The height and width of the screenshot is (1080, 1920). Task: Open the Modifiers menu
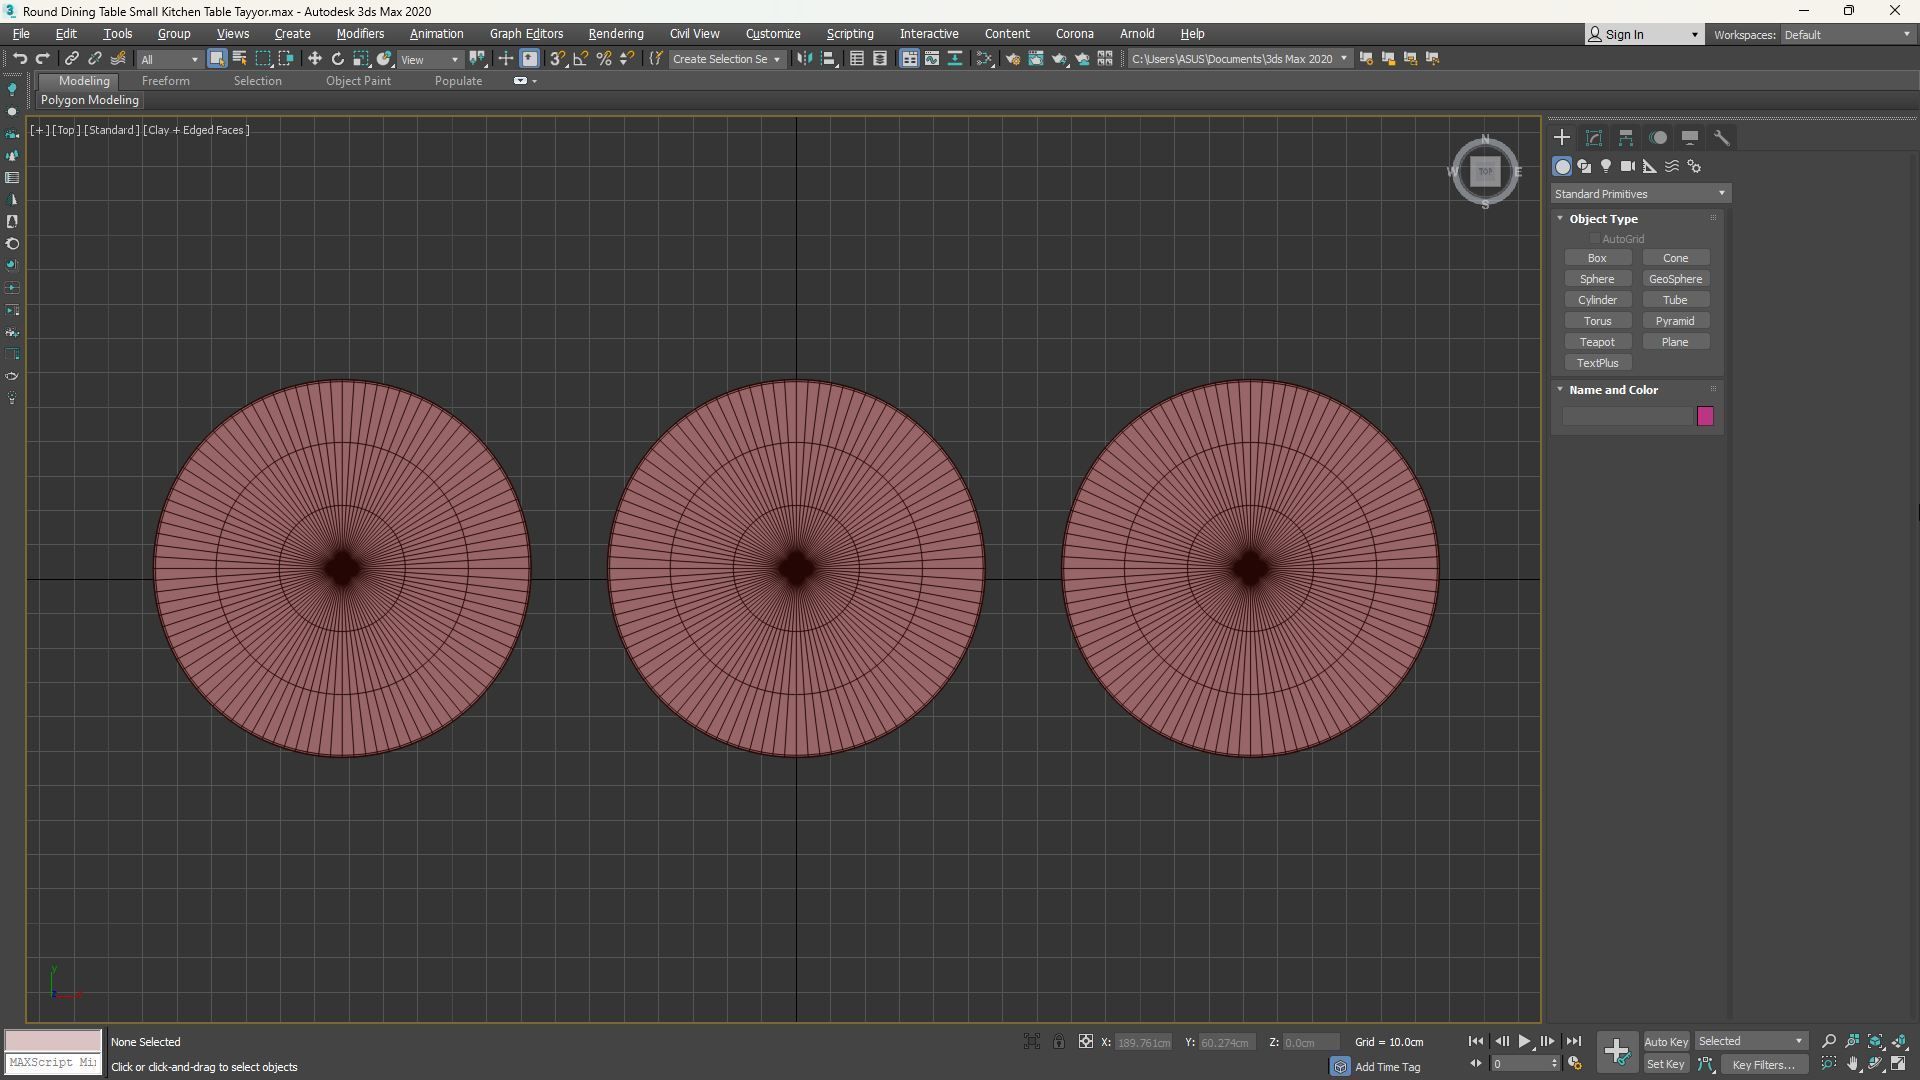point(360,34)
